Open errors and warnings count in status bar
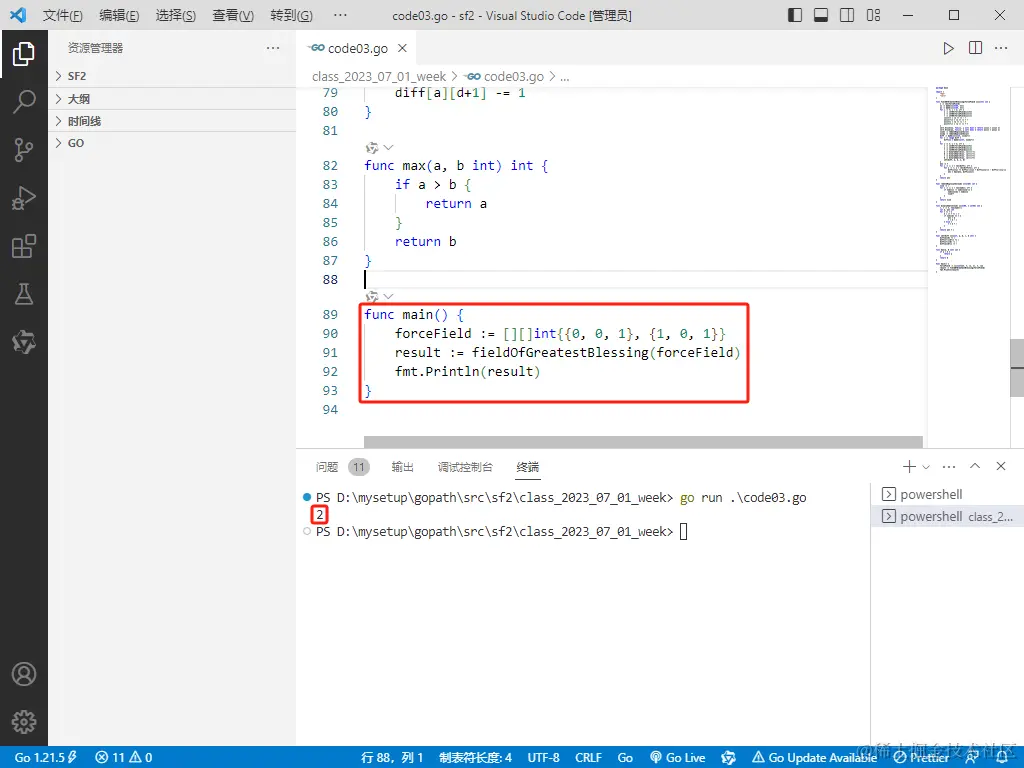The width and height of the screenshot is (1024, 768). point(123,758)
